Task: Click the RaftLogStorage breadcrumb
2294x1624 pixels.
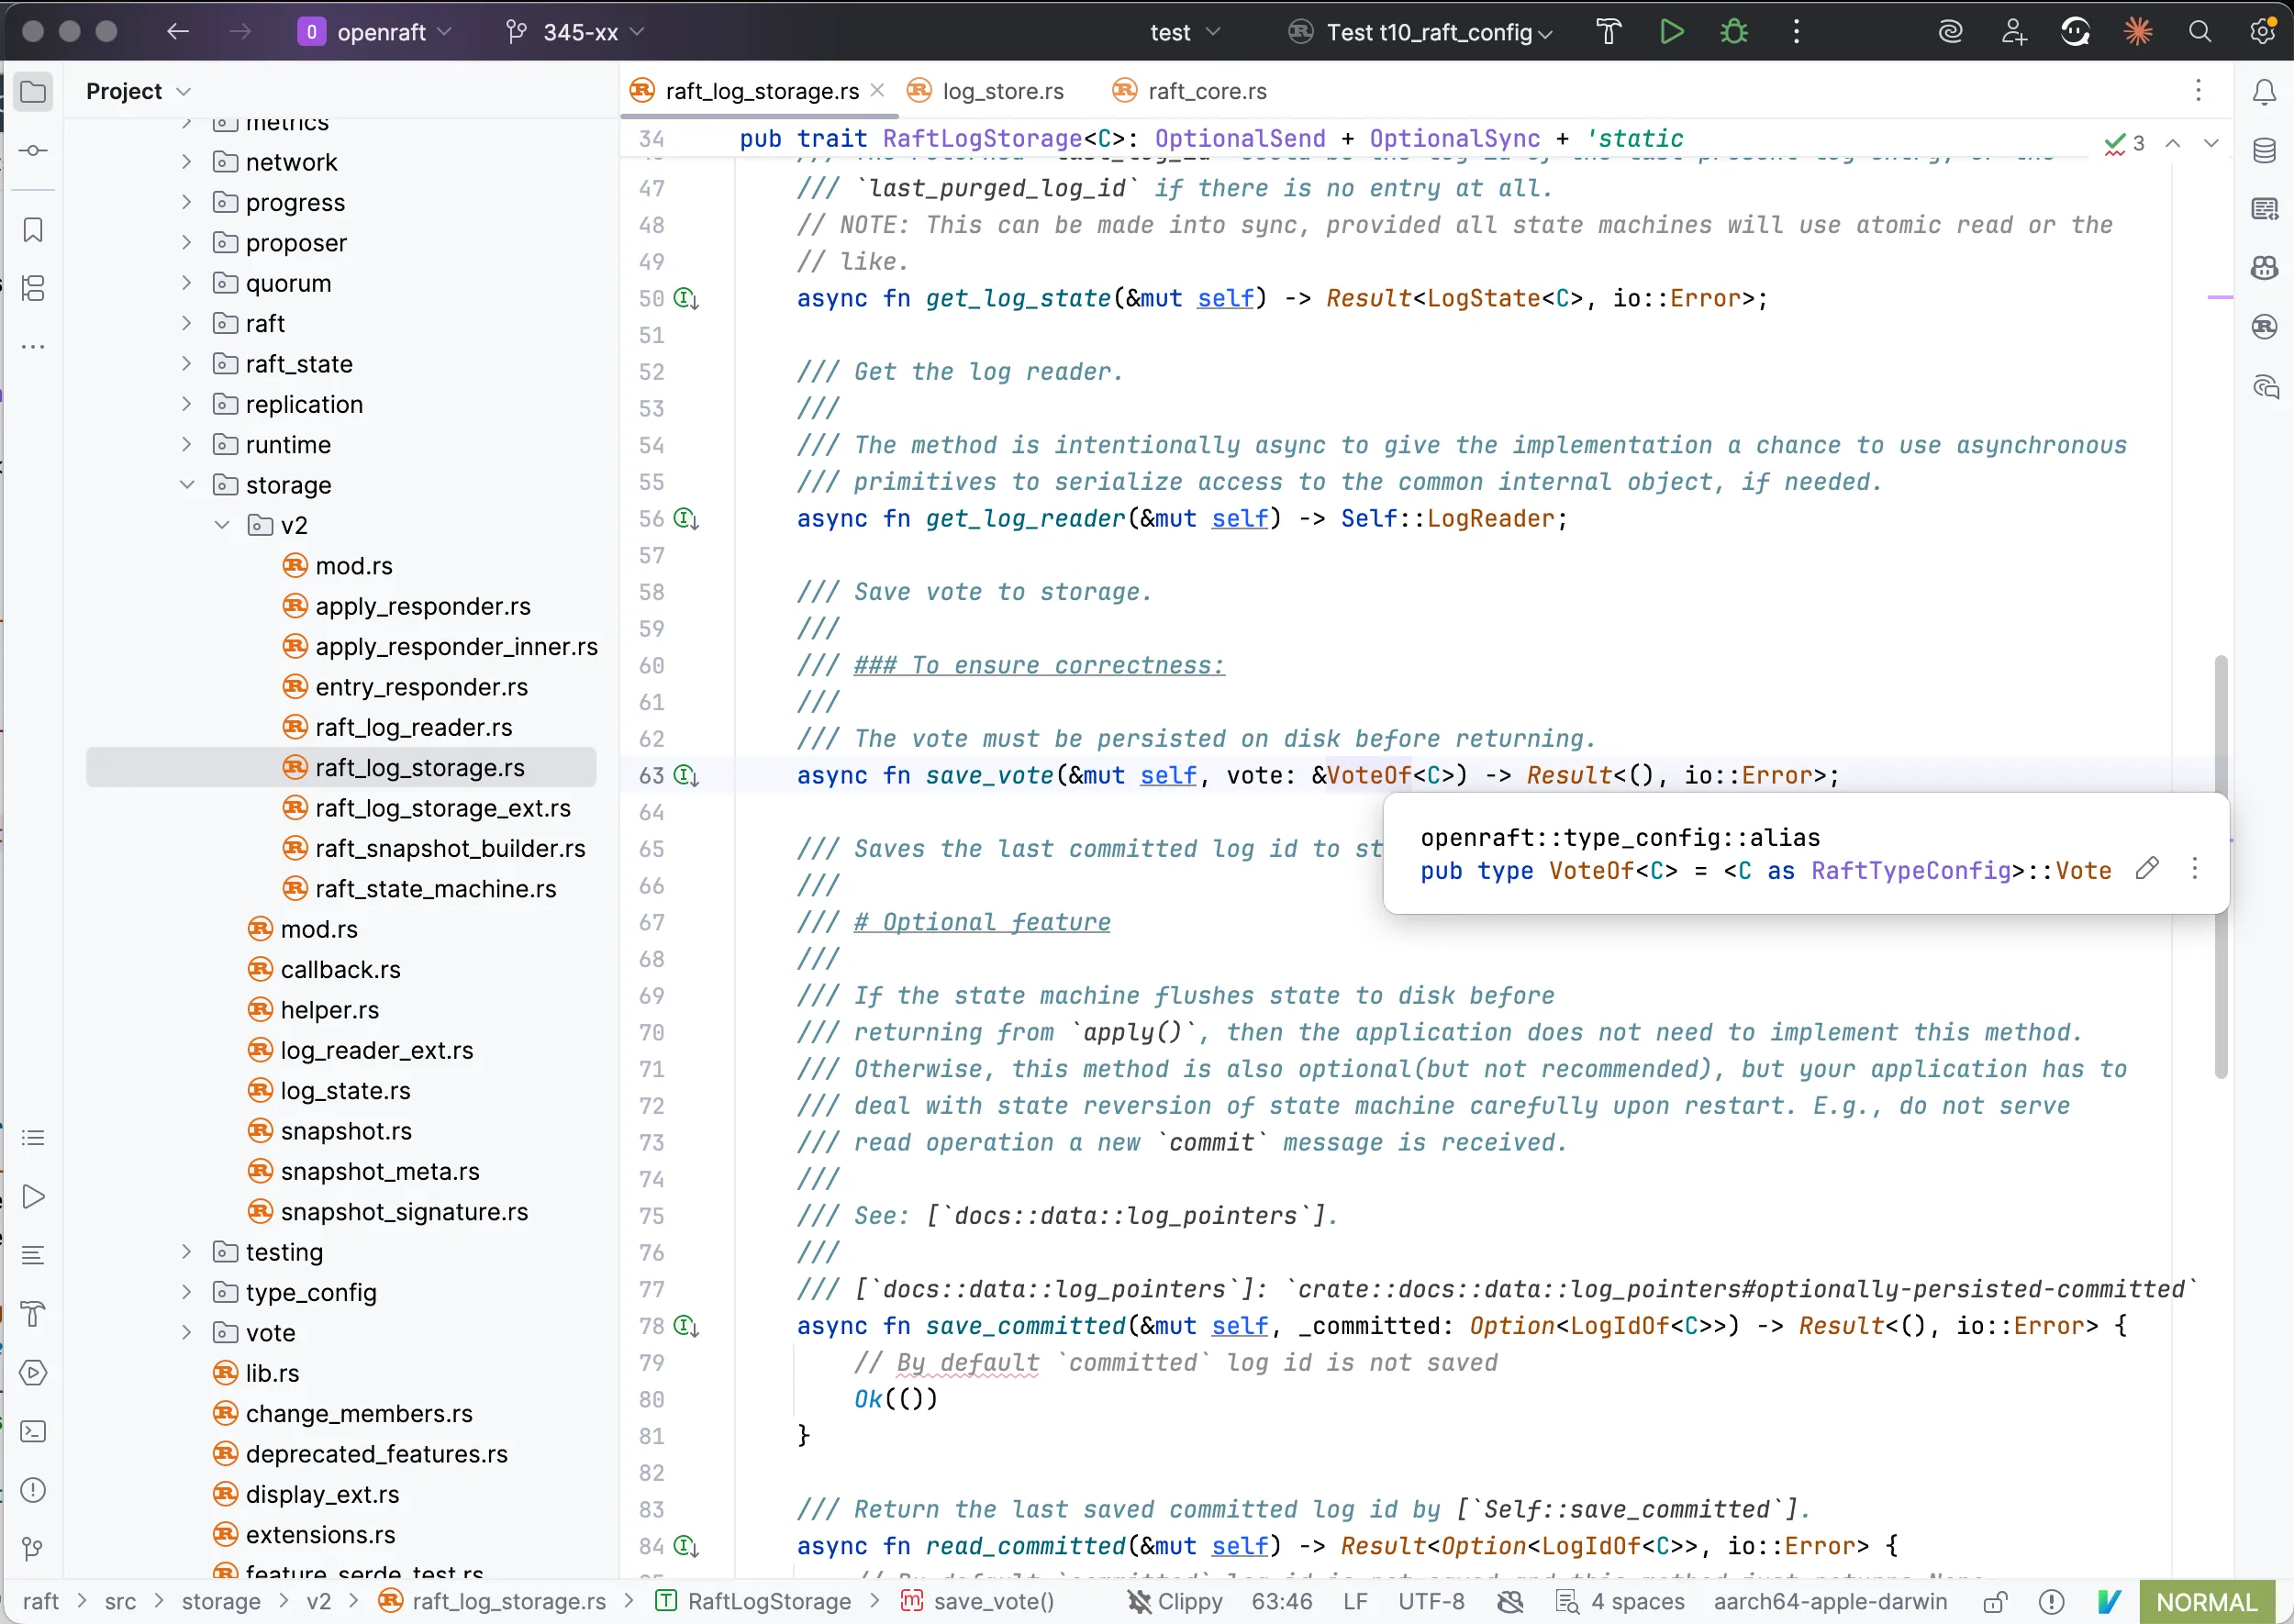Action: click(x=768, y=1601)
